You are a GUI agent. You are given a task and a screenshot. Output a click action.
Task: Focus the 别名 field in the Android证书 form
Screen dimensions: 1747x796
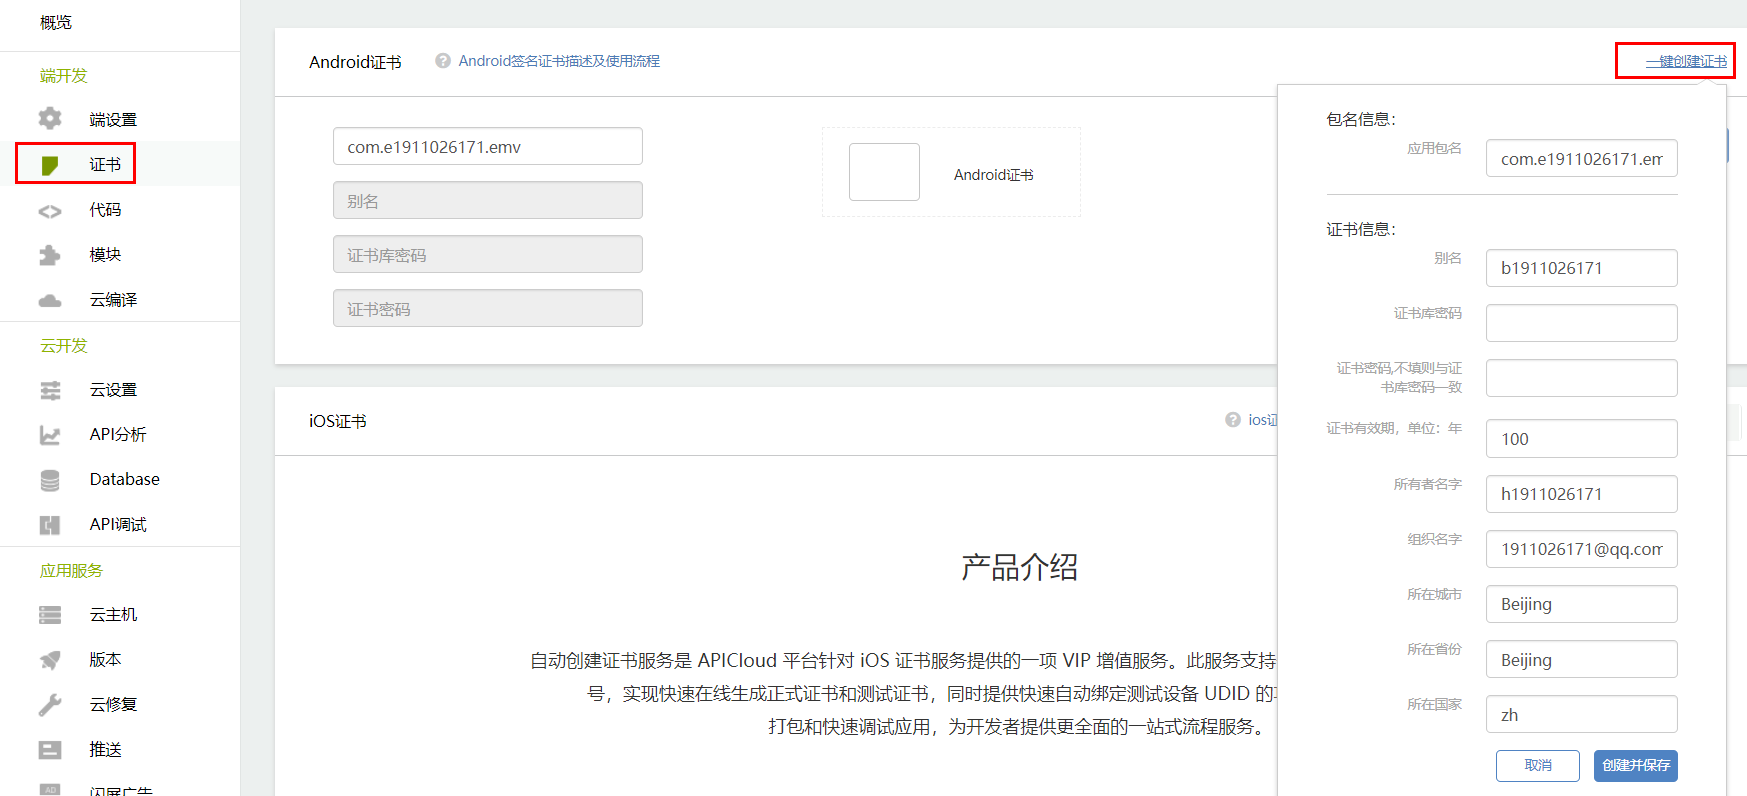pos(488,200)
